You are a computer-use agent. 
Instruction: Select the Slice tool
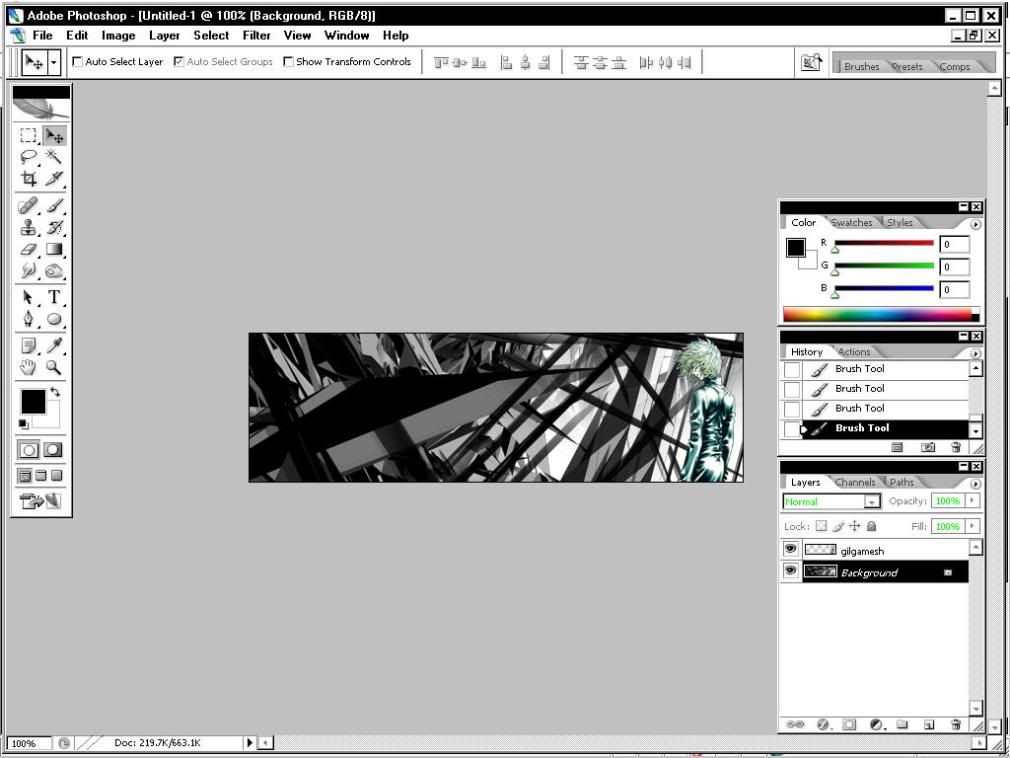point(54,178)
